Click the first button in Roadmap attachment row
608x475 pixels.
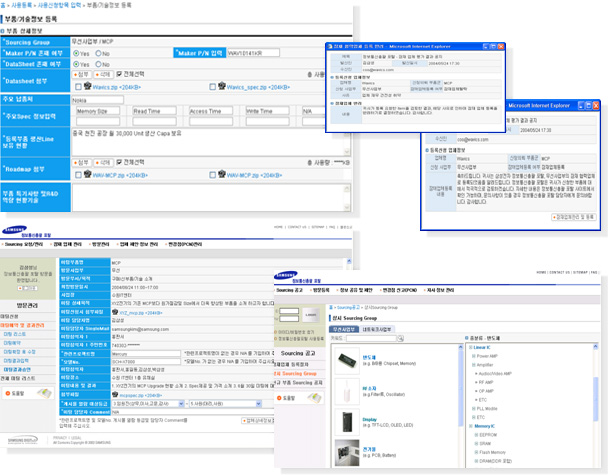(x=81, y=162)
